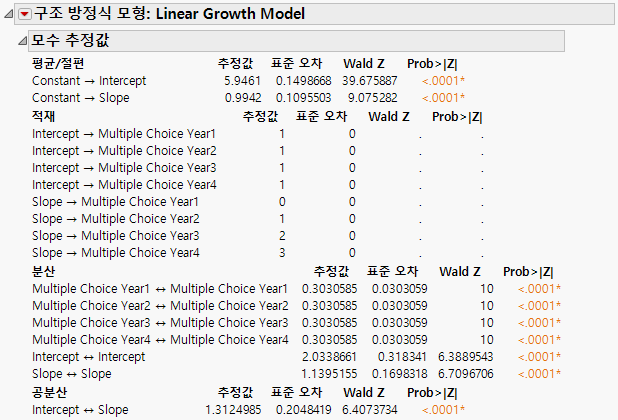Open the red triangle menu for Linear Growth Model
Viewport: 618px width, 420px height.
25,14
